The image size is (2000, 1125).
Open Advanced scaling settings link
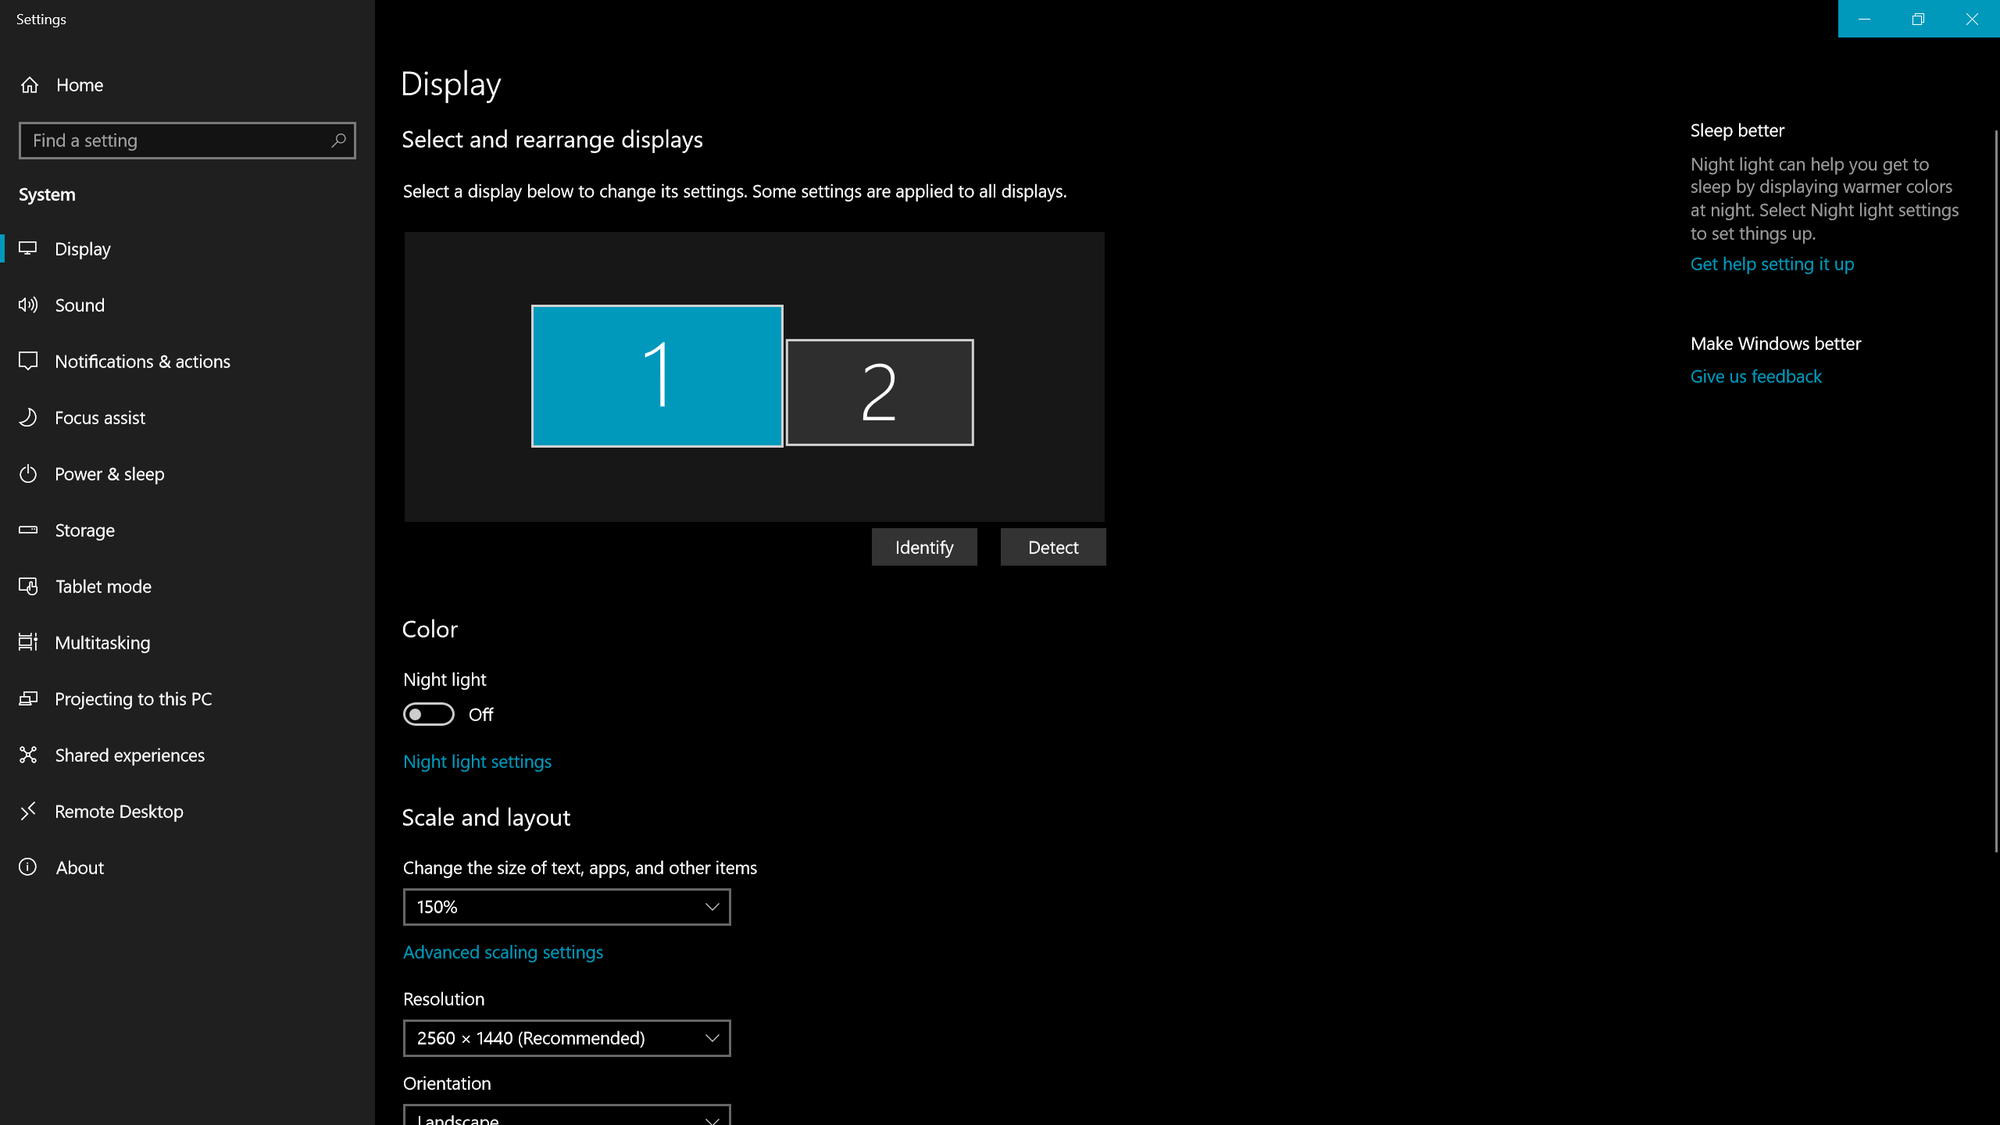(503, 952)
